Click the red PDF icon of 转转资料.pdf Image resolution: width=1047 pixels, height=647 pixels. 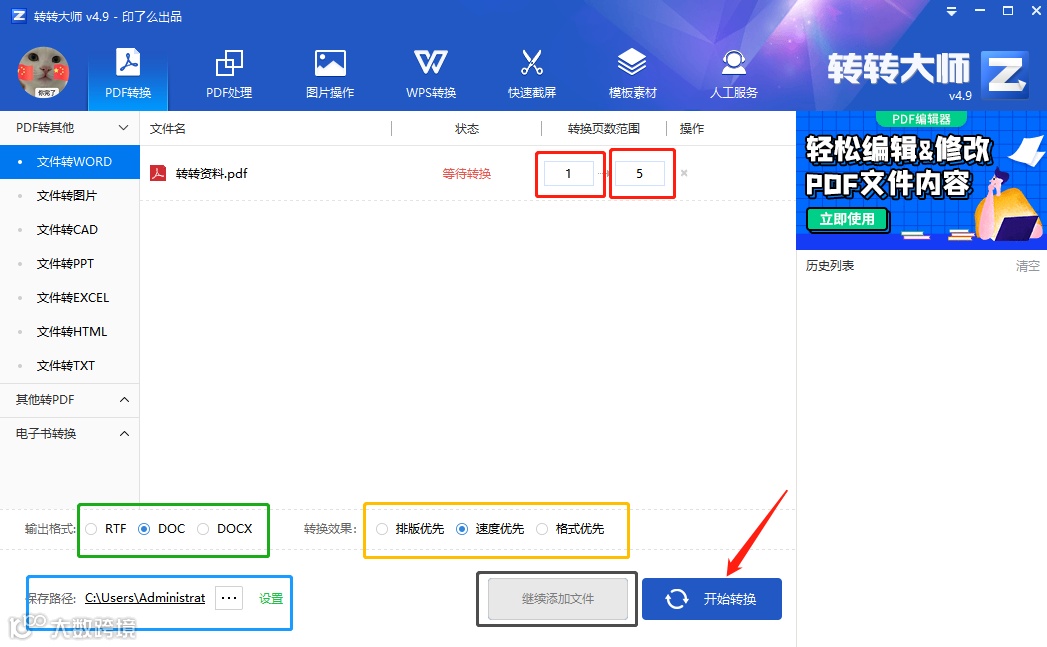158,174
